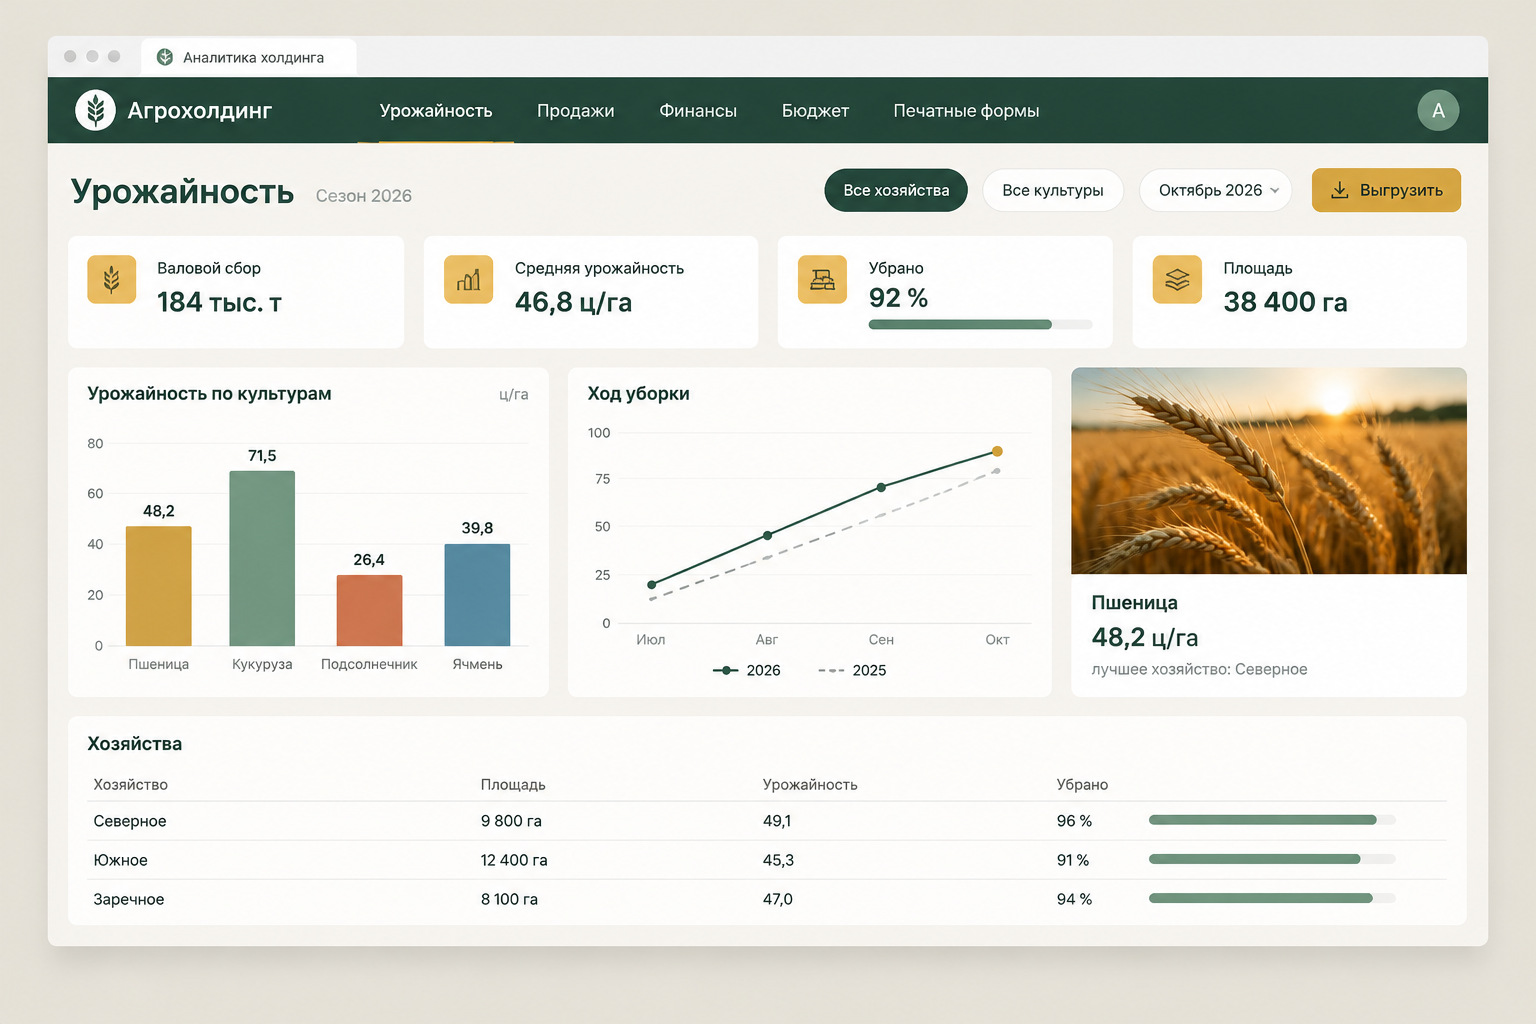Viewport: 1536px width, 1024px height.
Task: Click the wheat field photo thumbnail
Action: click(1269, 470)
